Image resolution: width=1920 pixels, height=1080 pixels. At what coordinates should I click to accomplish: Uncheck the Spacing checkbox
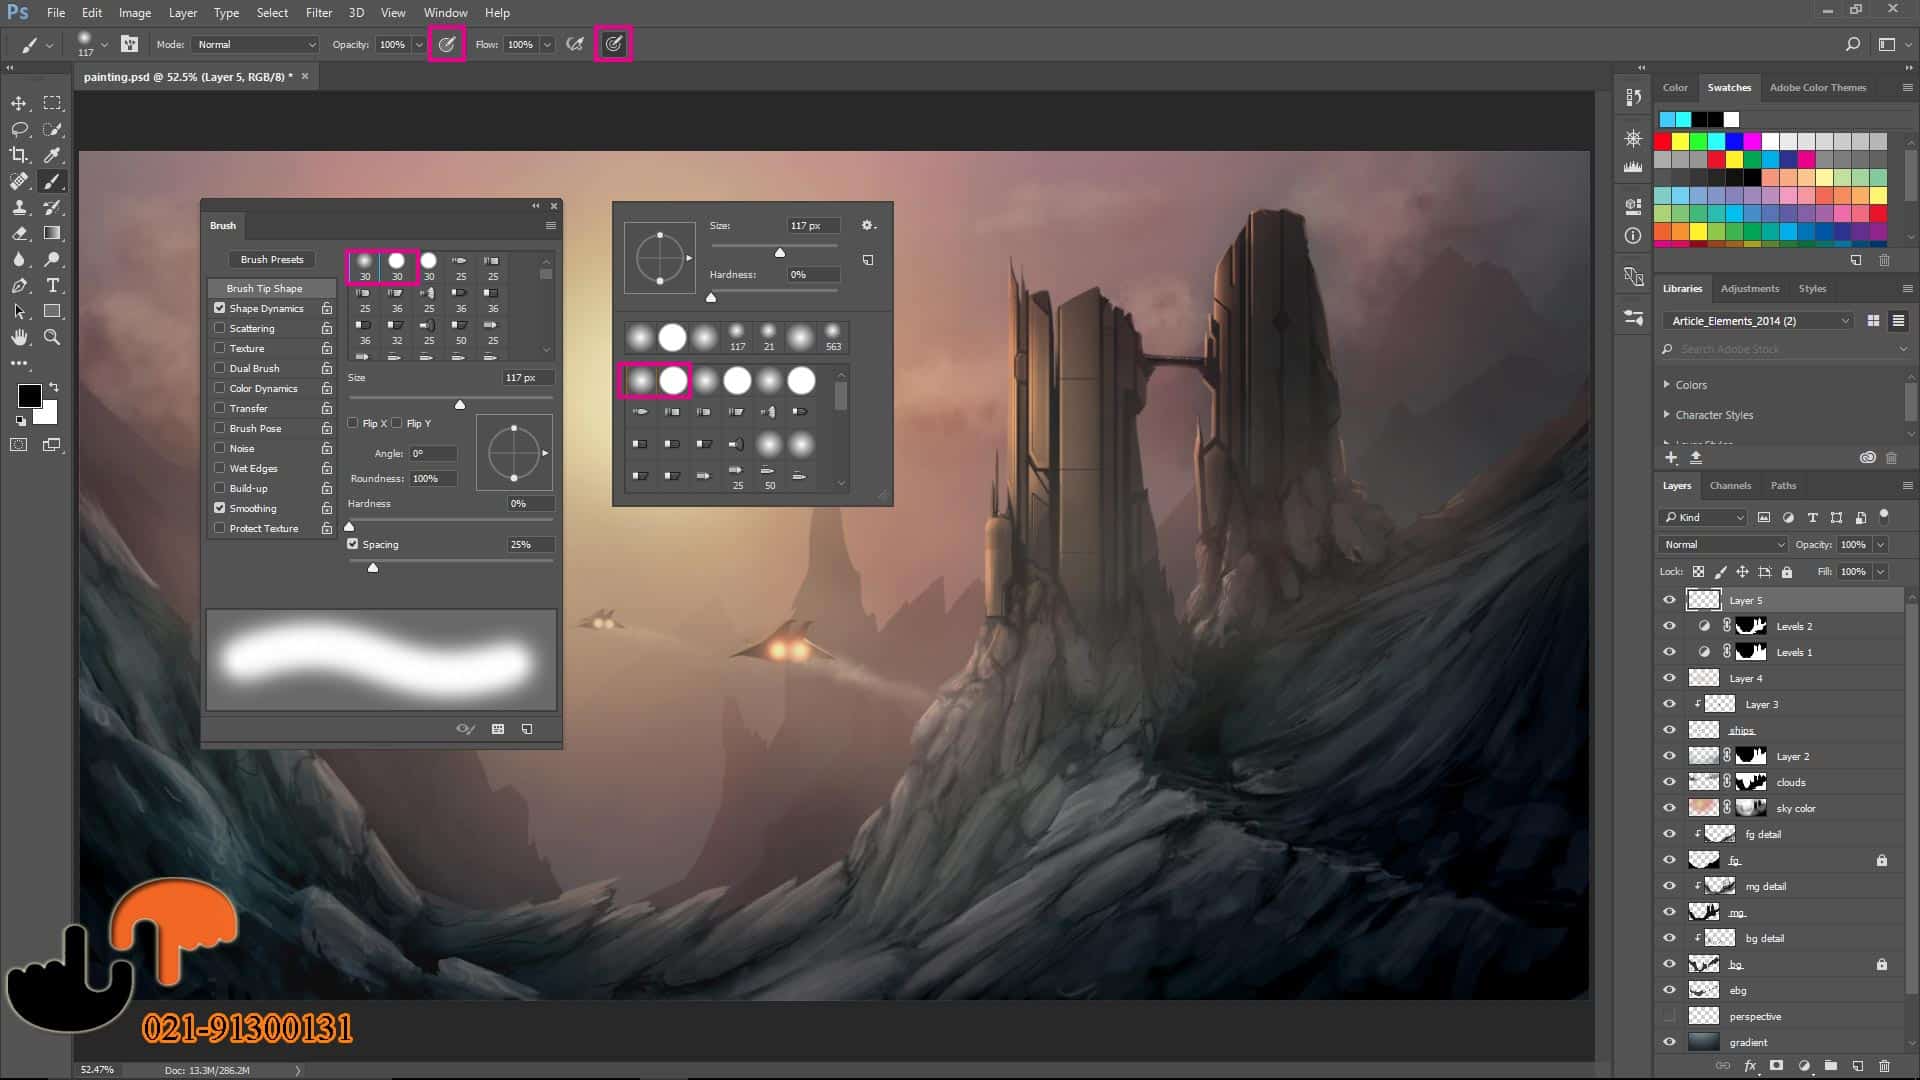click(353, 544)
